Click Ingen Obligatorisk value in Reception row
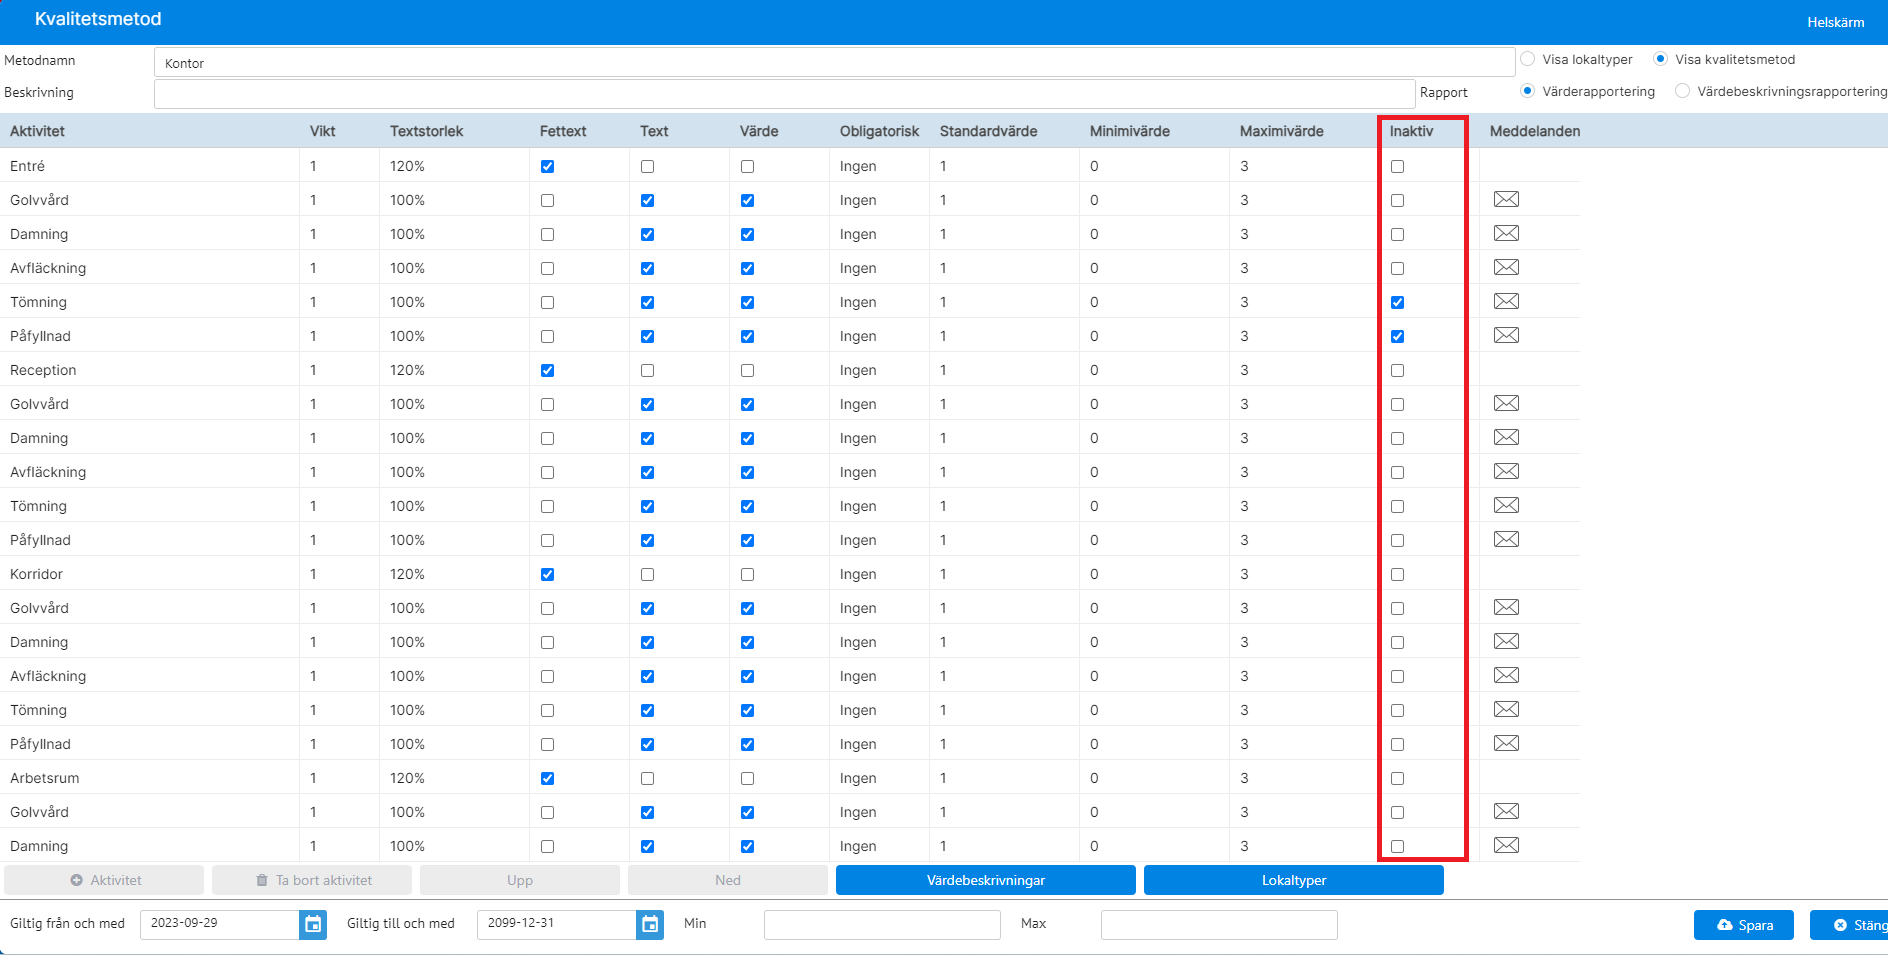 [x=858, y=370]
